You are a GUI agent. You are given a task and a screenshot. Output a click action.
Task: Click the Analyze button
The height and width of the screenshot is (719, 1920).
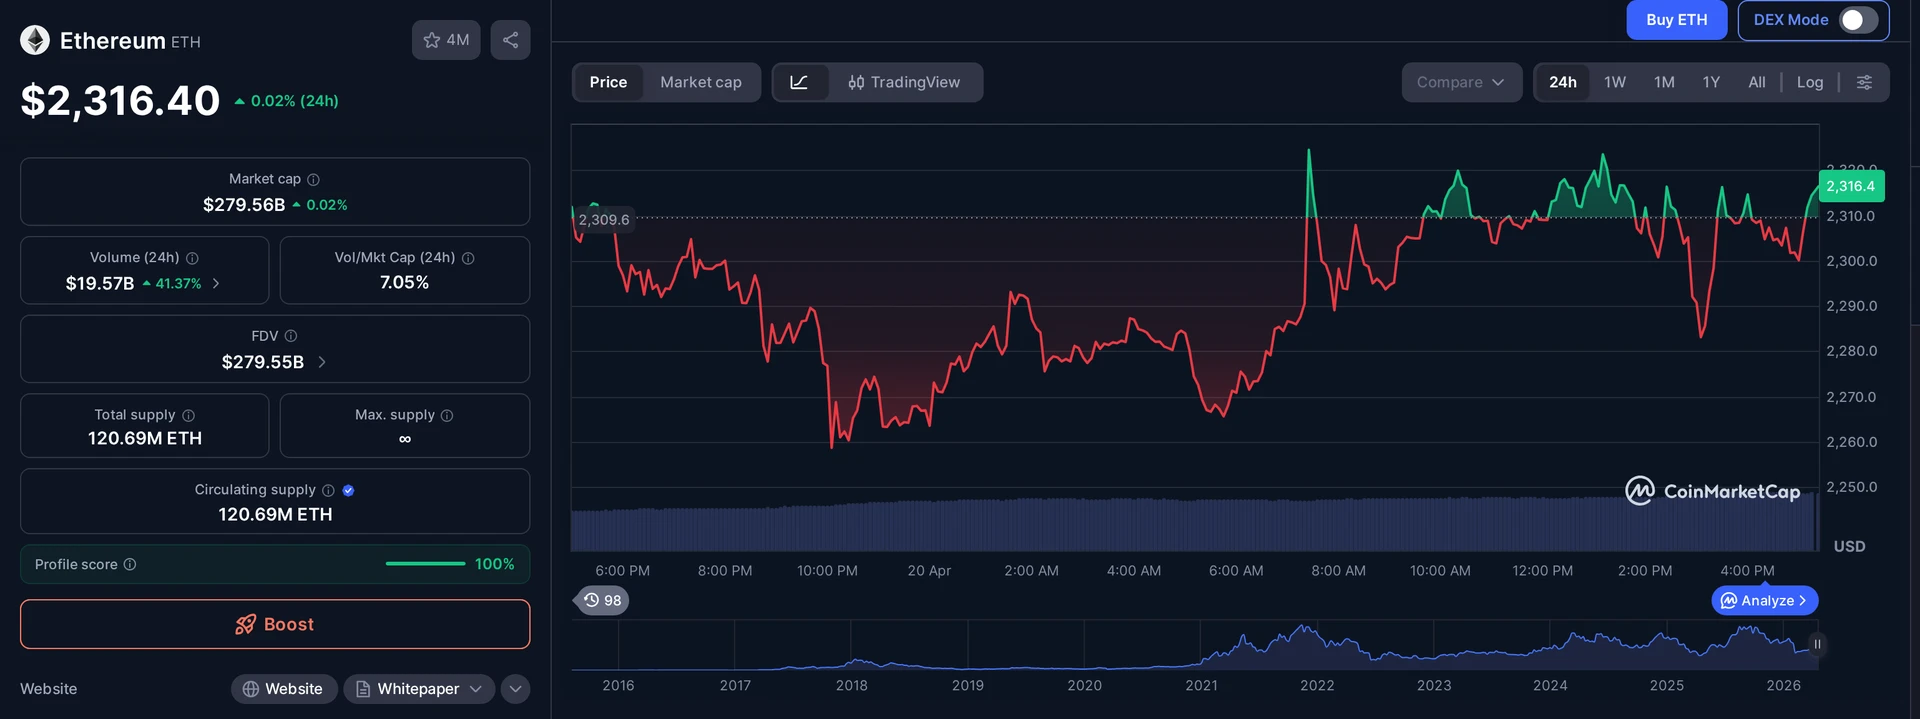click(1765, 600)
